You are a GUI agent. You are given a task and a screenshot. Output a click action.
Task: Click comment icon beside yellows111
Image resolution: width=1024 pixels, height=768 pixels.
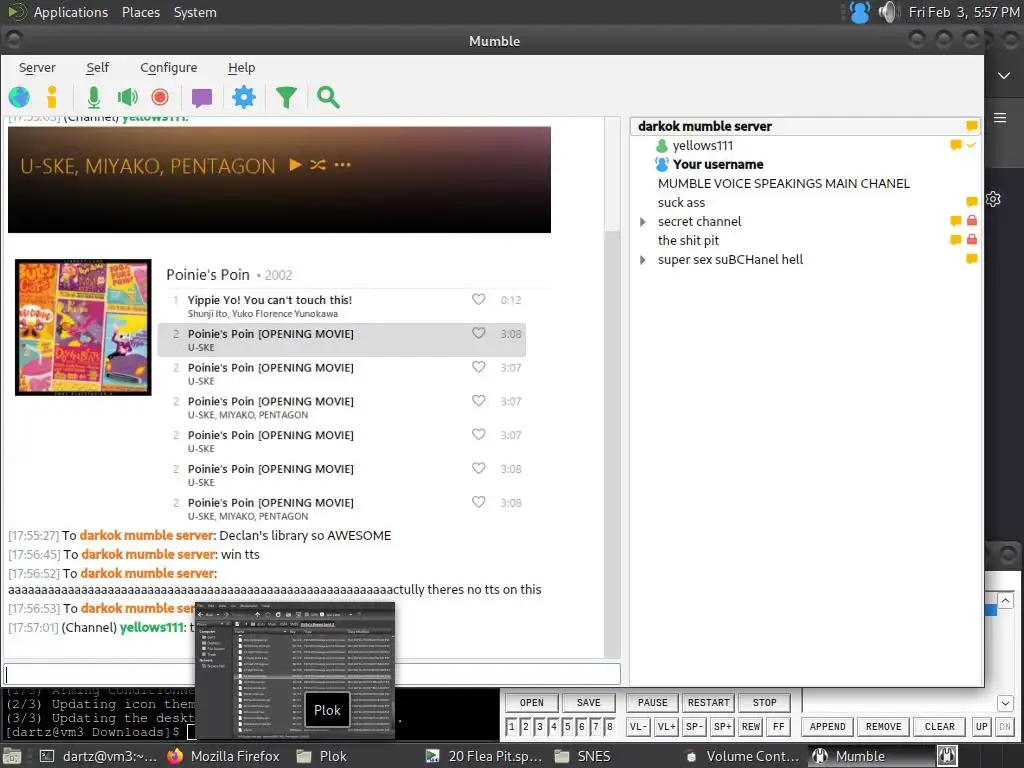tap(955, 145)
